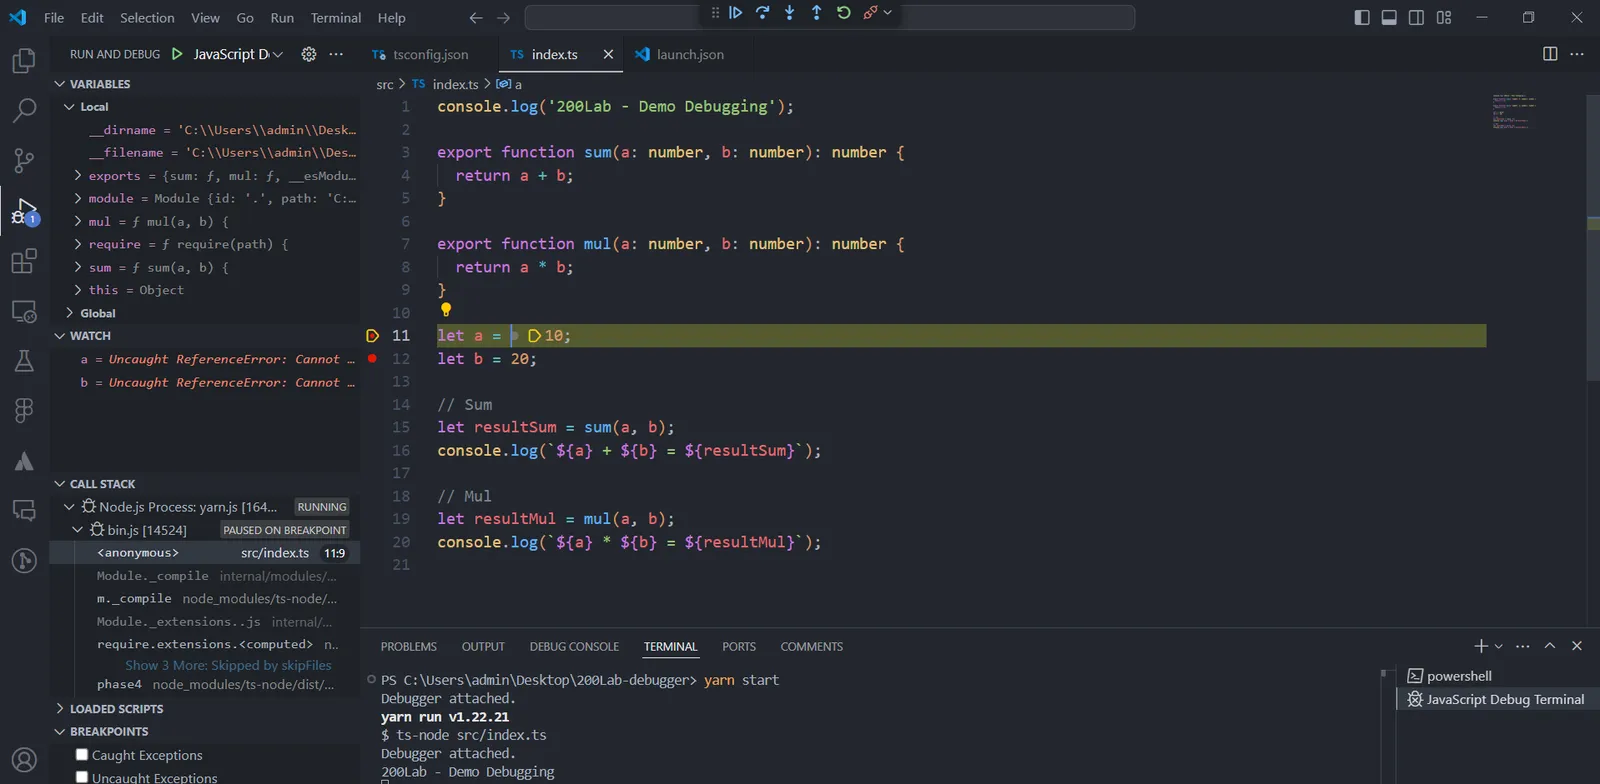Expand the Global scope
Image resolution: width=1600 pixels, height=784 pixels.
click(x=69, y=313)
